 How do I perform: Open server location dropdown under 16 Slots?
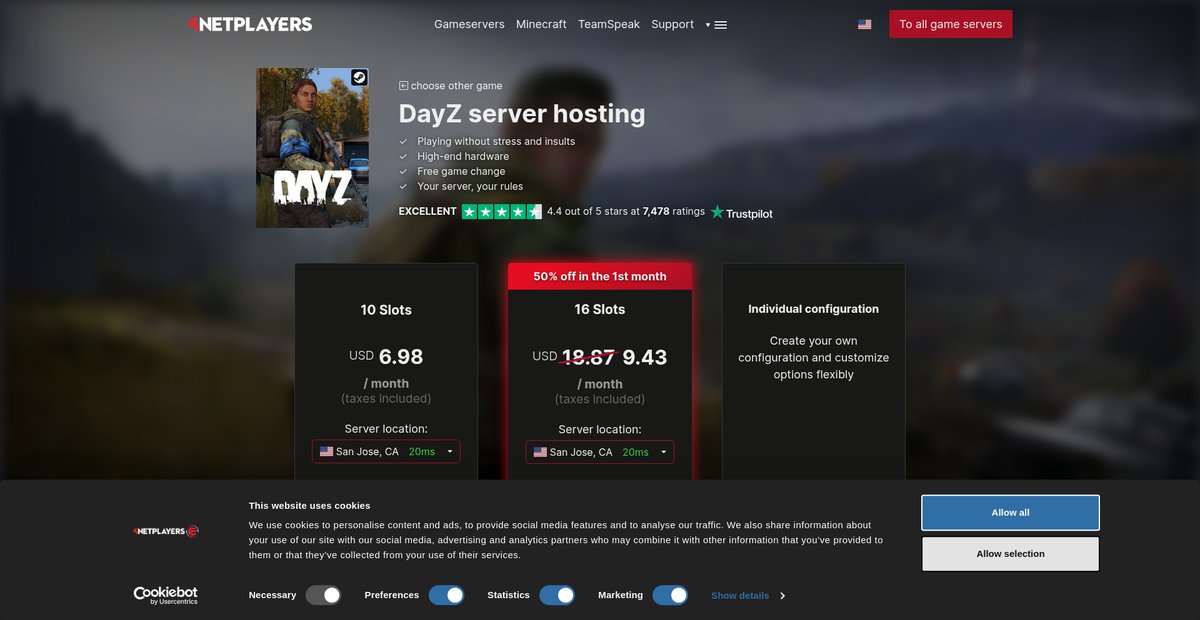[600, 452]
